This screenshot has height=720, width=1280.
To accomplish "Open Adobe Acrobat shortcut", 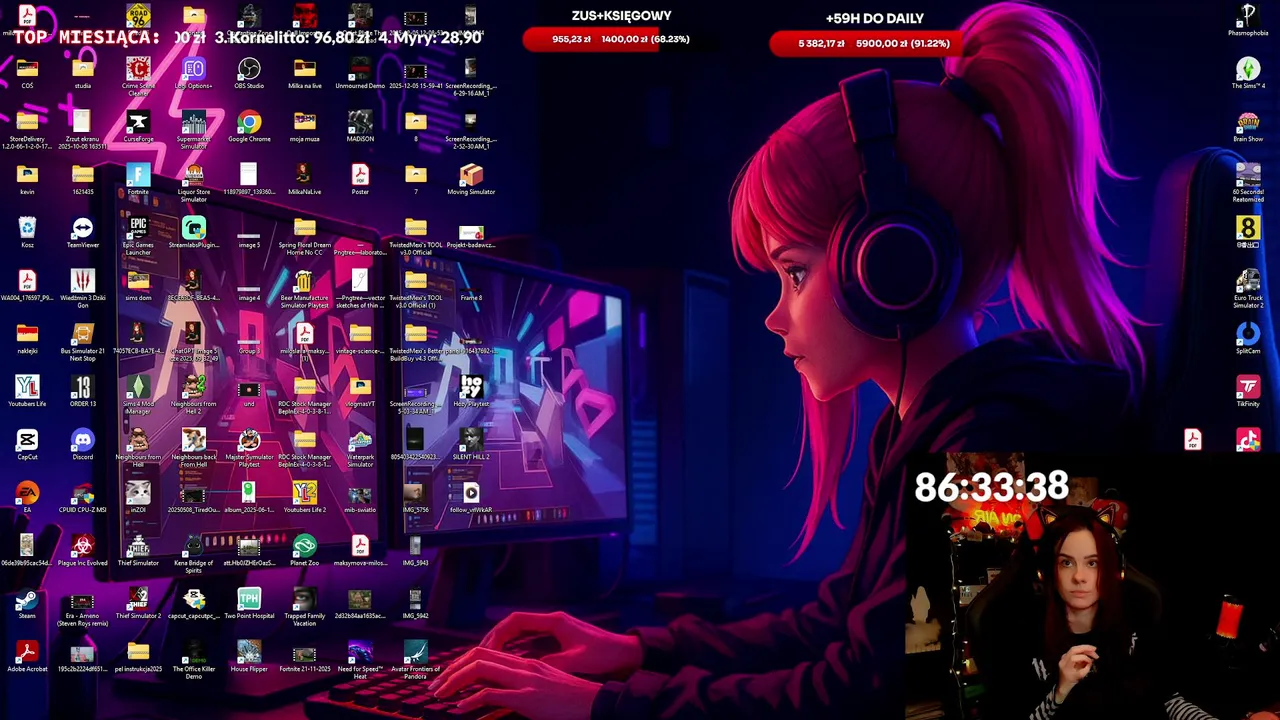I will point(27,655).
